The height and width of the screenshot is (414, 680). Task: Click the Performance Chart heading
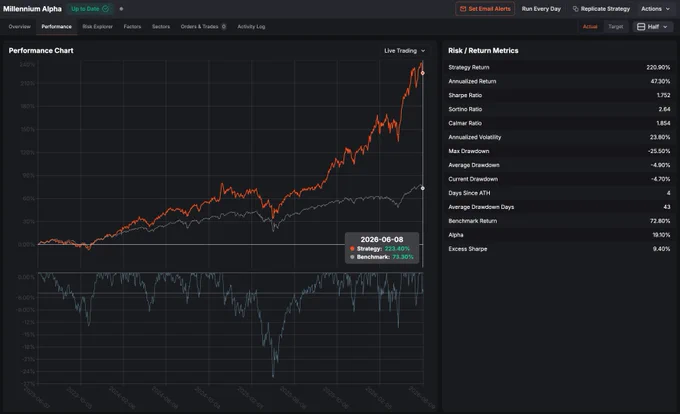click(41, 51)
